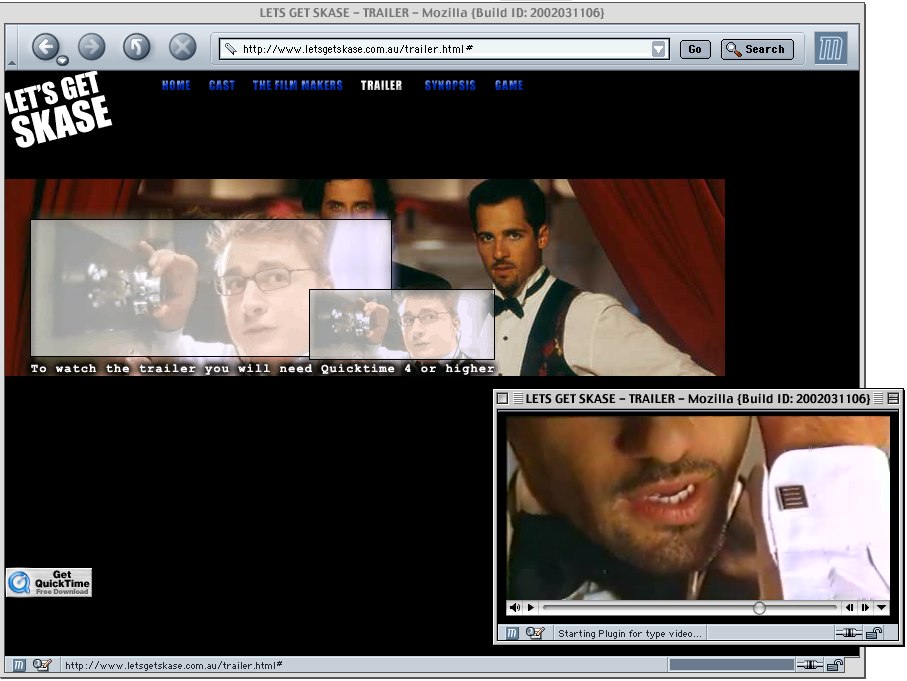
Task: Click the QuickTime playback position slider handle
Action: (x=759, y=608)
